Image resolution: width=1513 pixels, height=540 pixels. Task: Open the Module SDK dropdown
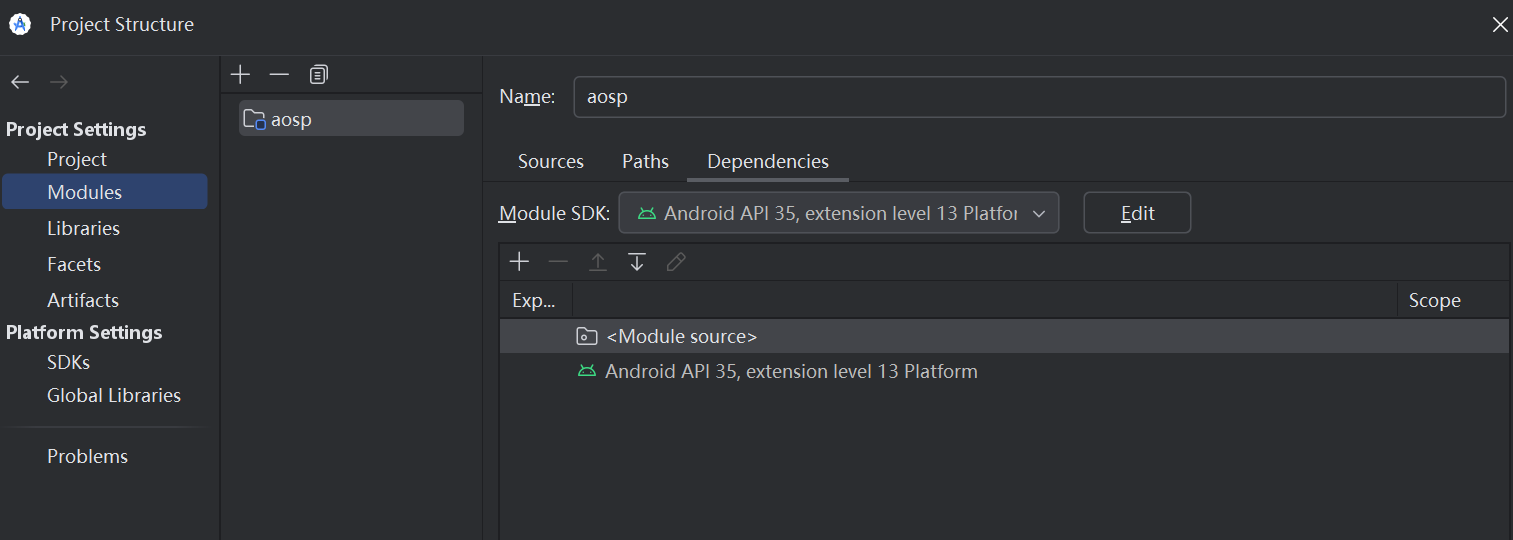839,213
